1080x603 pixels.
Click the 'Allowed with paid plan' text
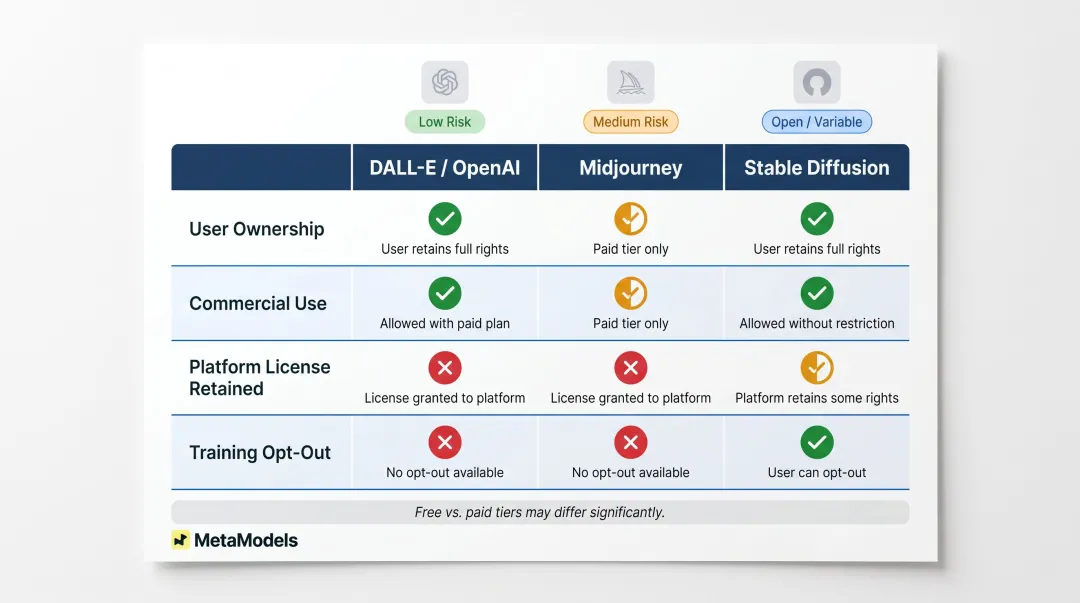[445, 323]
